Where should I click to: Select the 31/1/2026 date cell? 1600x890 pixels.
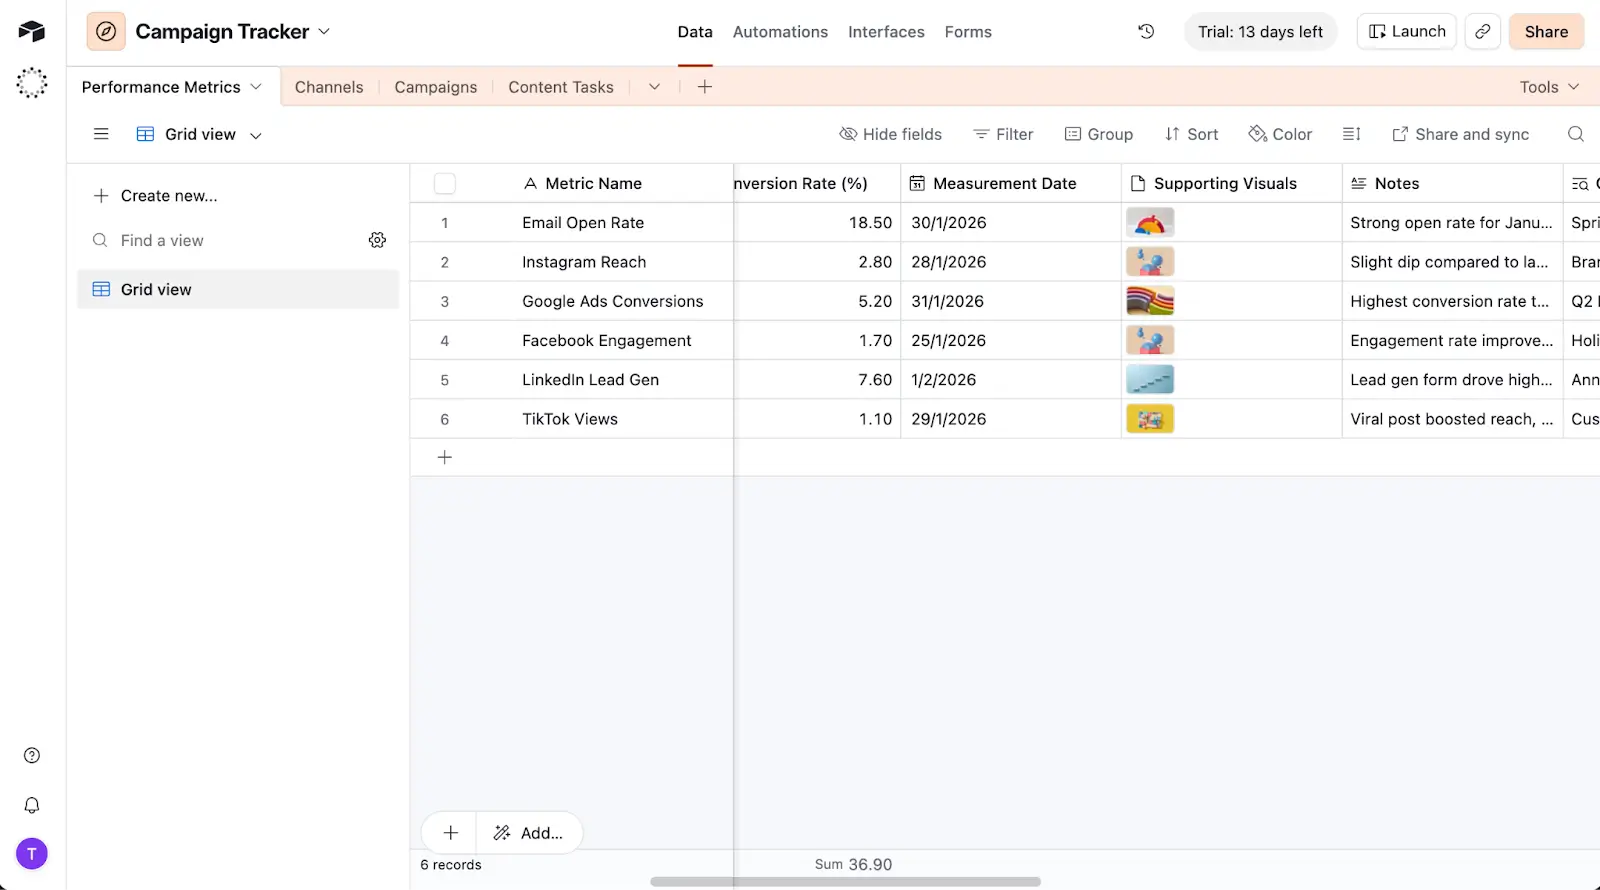coord(1011,301)
